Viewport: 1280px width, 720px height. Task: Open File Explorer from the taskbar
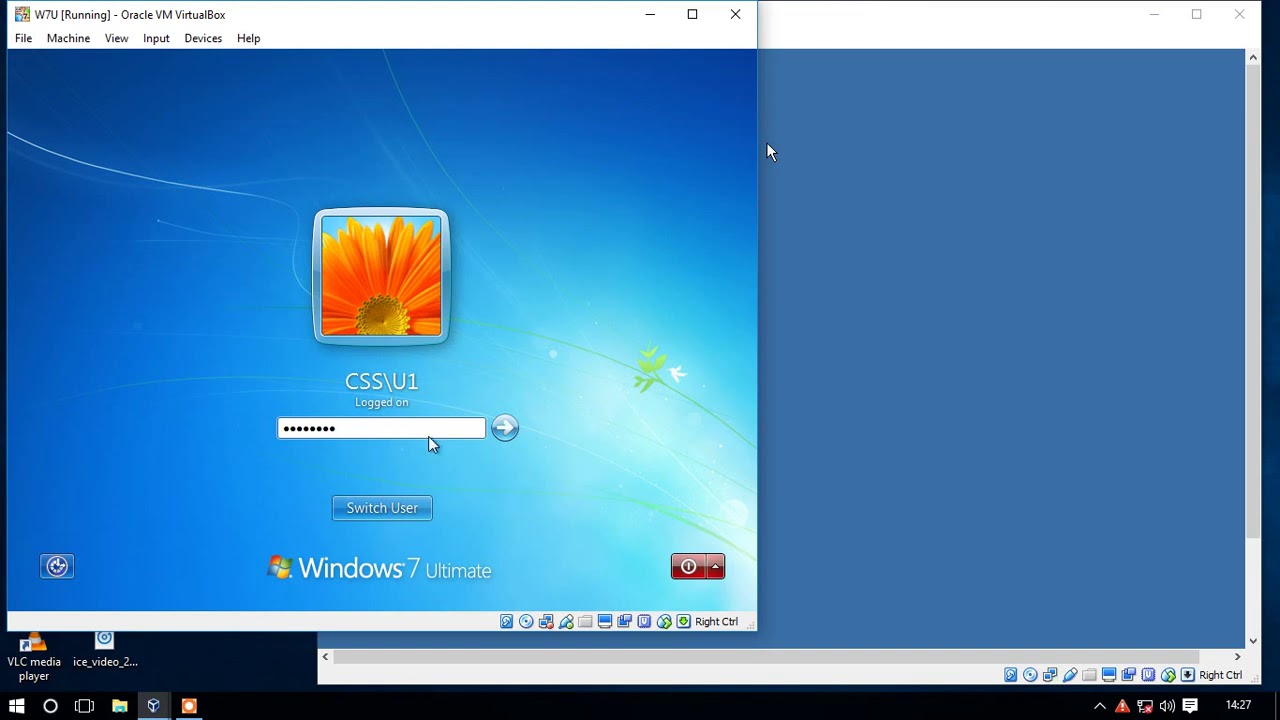click(x=119, y=705)
